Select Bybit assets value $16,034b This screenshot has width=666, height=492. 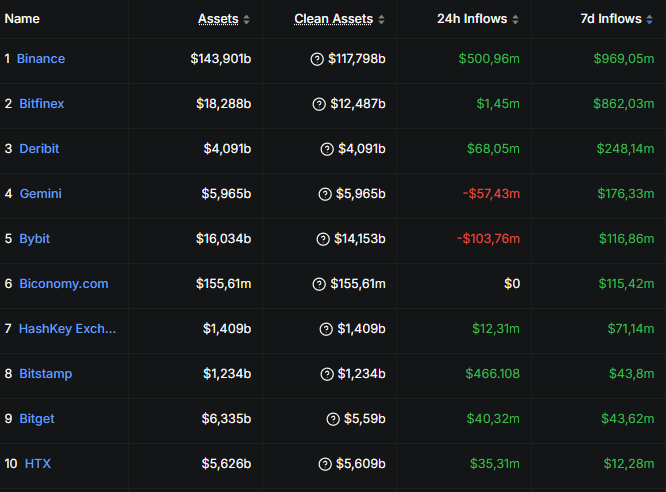point(223,239)
